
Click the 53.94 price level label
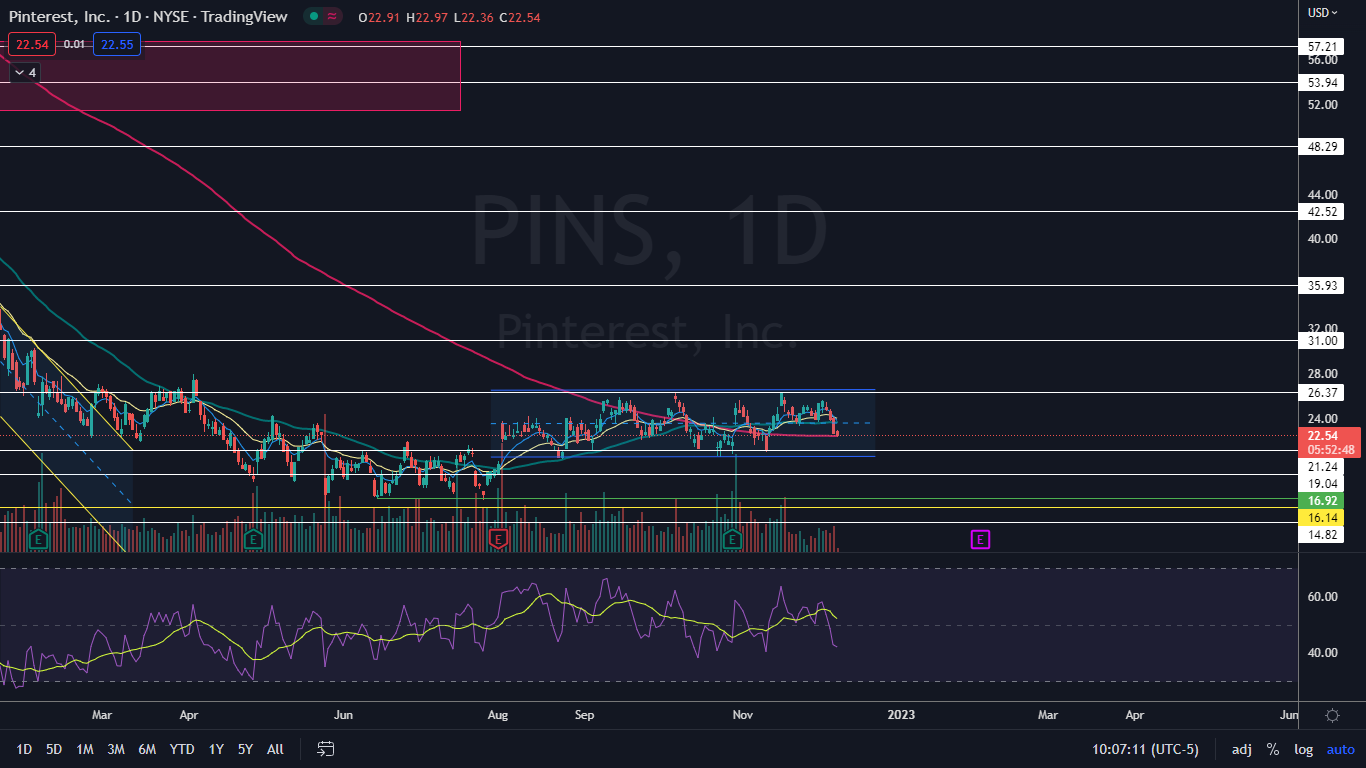(x=1324, y=82)
